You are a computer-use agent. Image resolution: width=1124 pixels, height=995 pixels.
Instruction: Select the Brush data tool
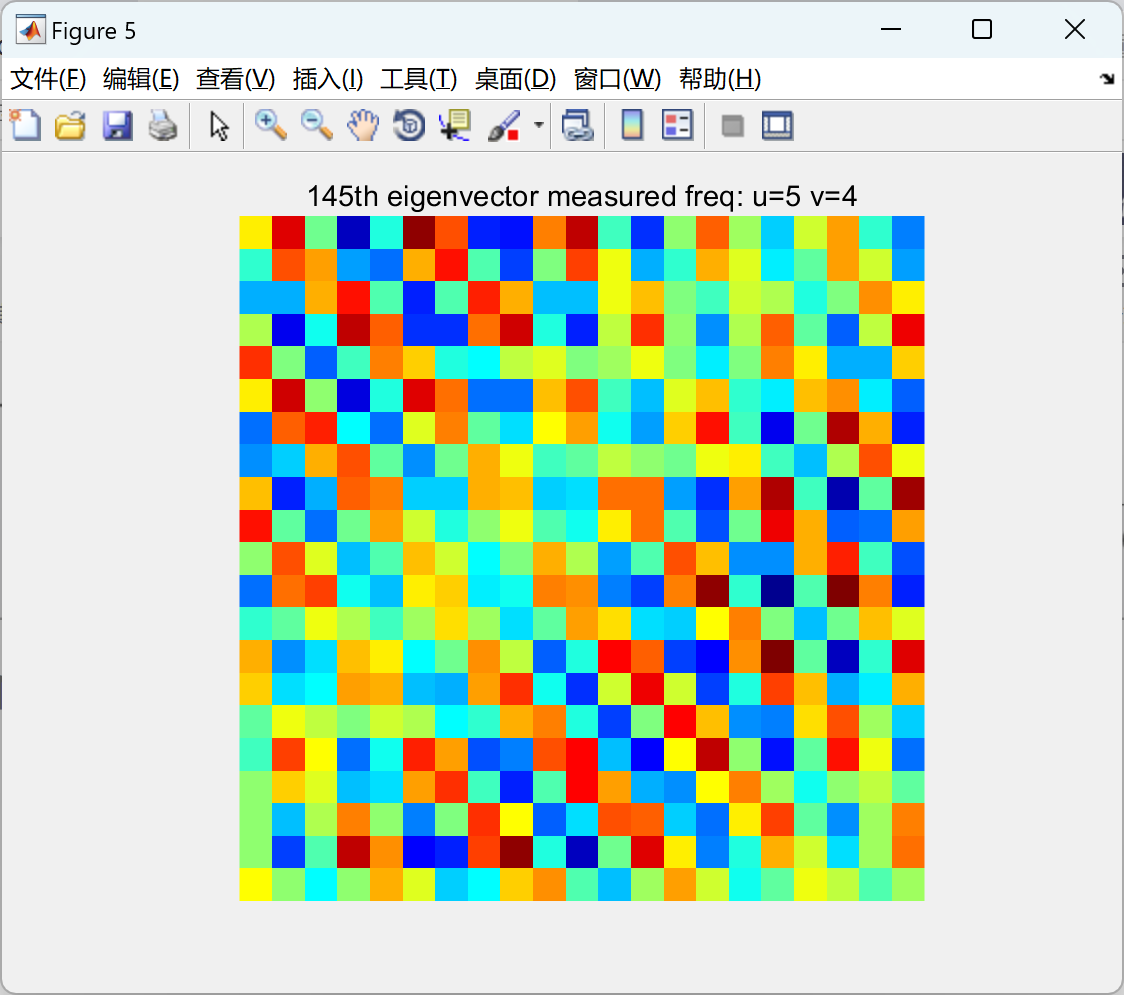pos(504,125)
